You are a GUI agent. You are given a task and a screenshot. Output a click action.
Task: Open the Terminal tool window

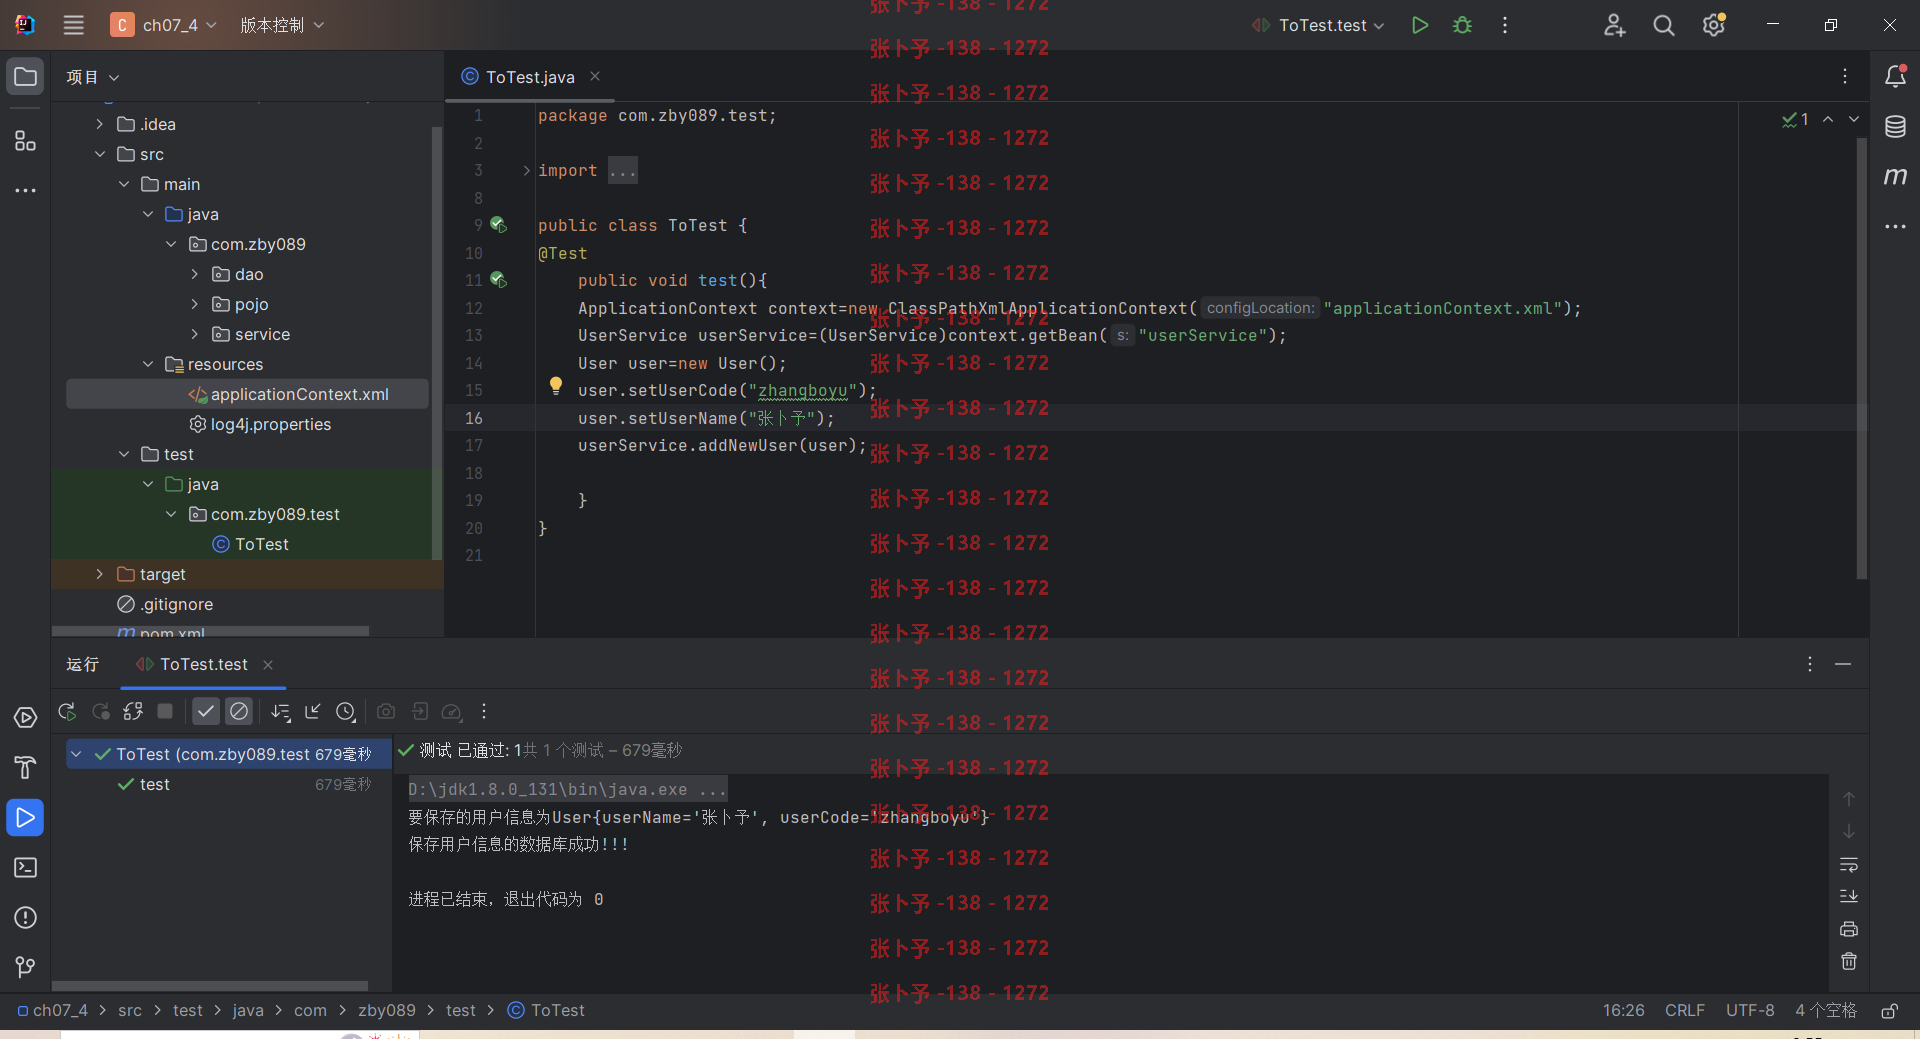[25, 867]
